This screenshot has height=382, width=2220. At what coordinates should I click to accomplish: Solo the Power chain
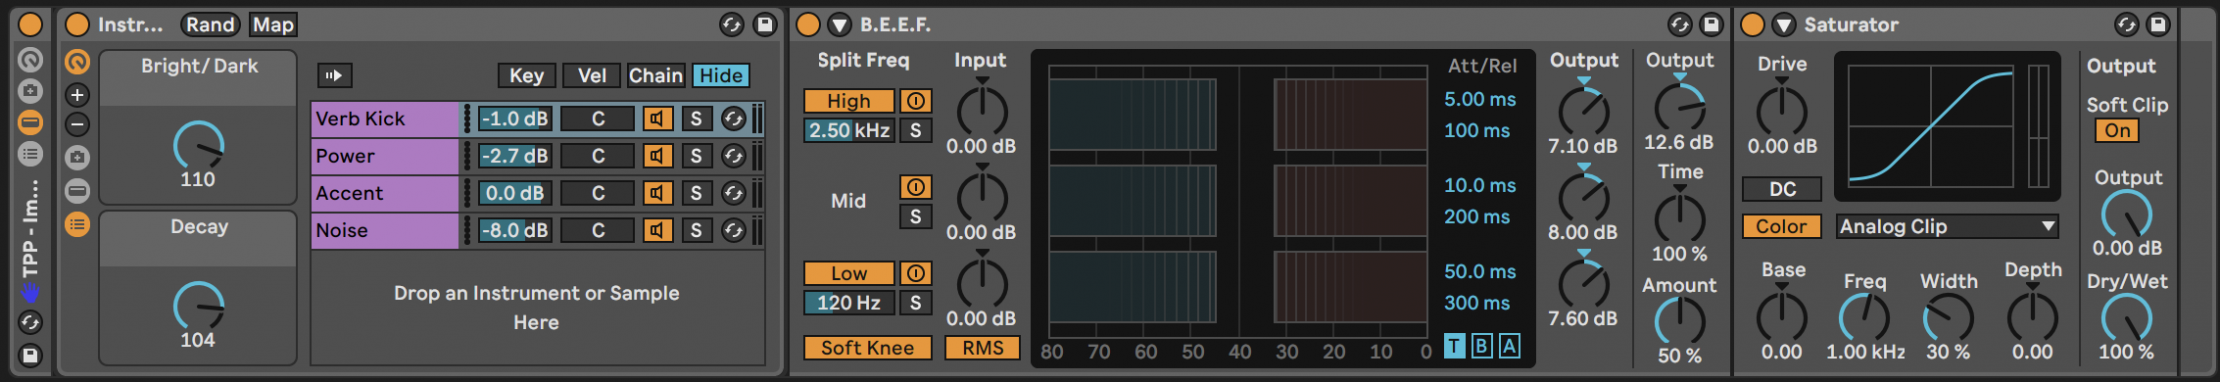(696, 156)
